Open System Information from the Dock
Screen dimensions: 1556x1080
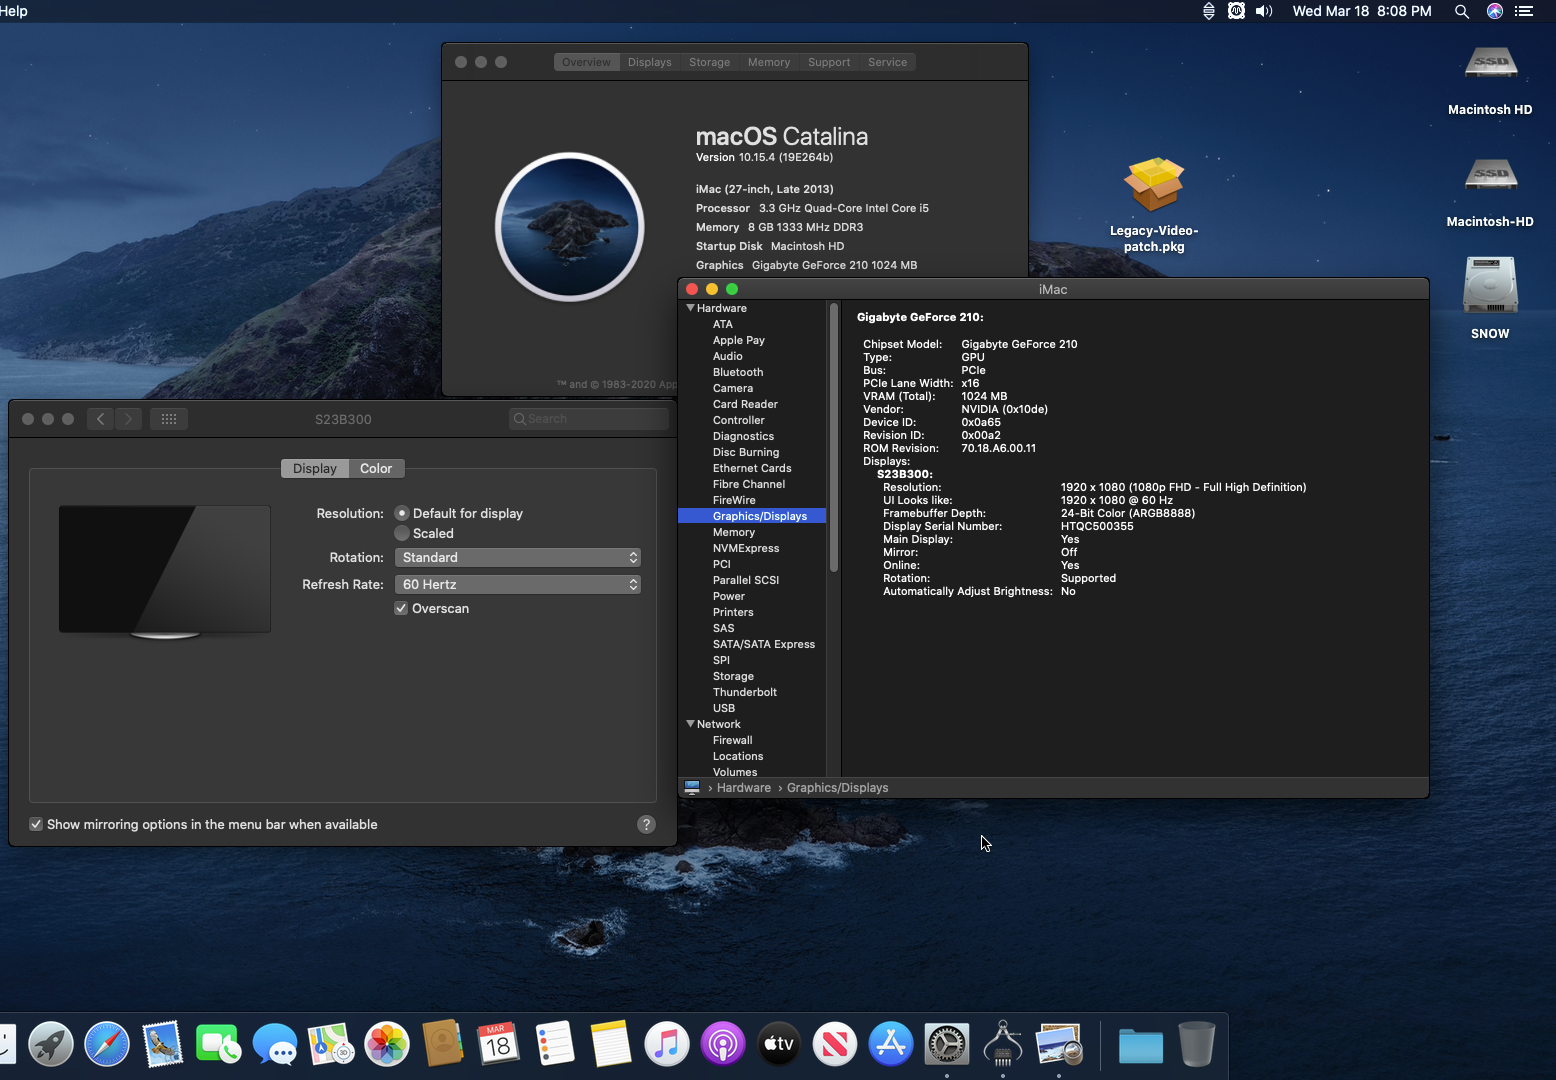pyautogui.click(x=1003, y=1045)
